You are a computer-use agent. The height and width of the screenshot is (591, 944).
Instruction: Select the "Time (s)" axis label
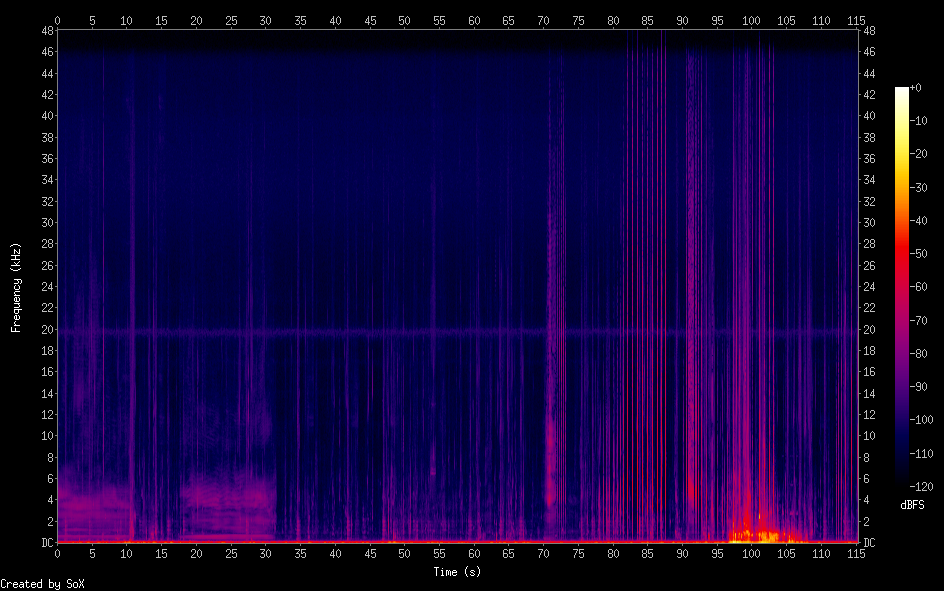coord(456,572)
